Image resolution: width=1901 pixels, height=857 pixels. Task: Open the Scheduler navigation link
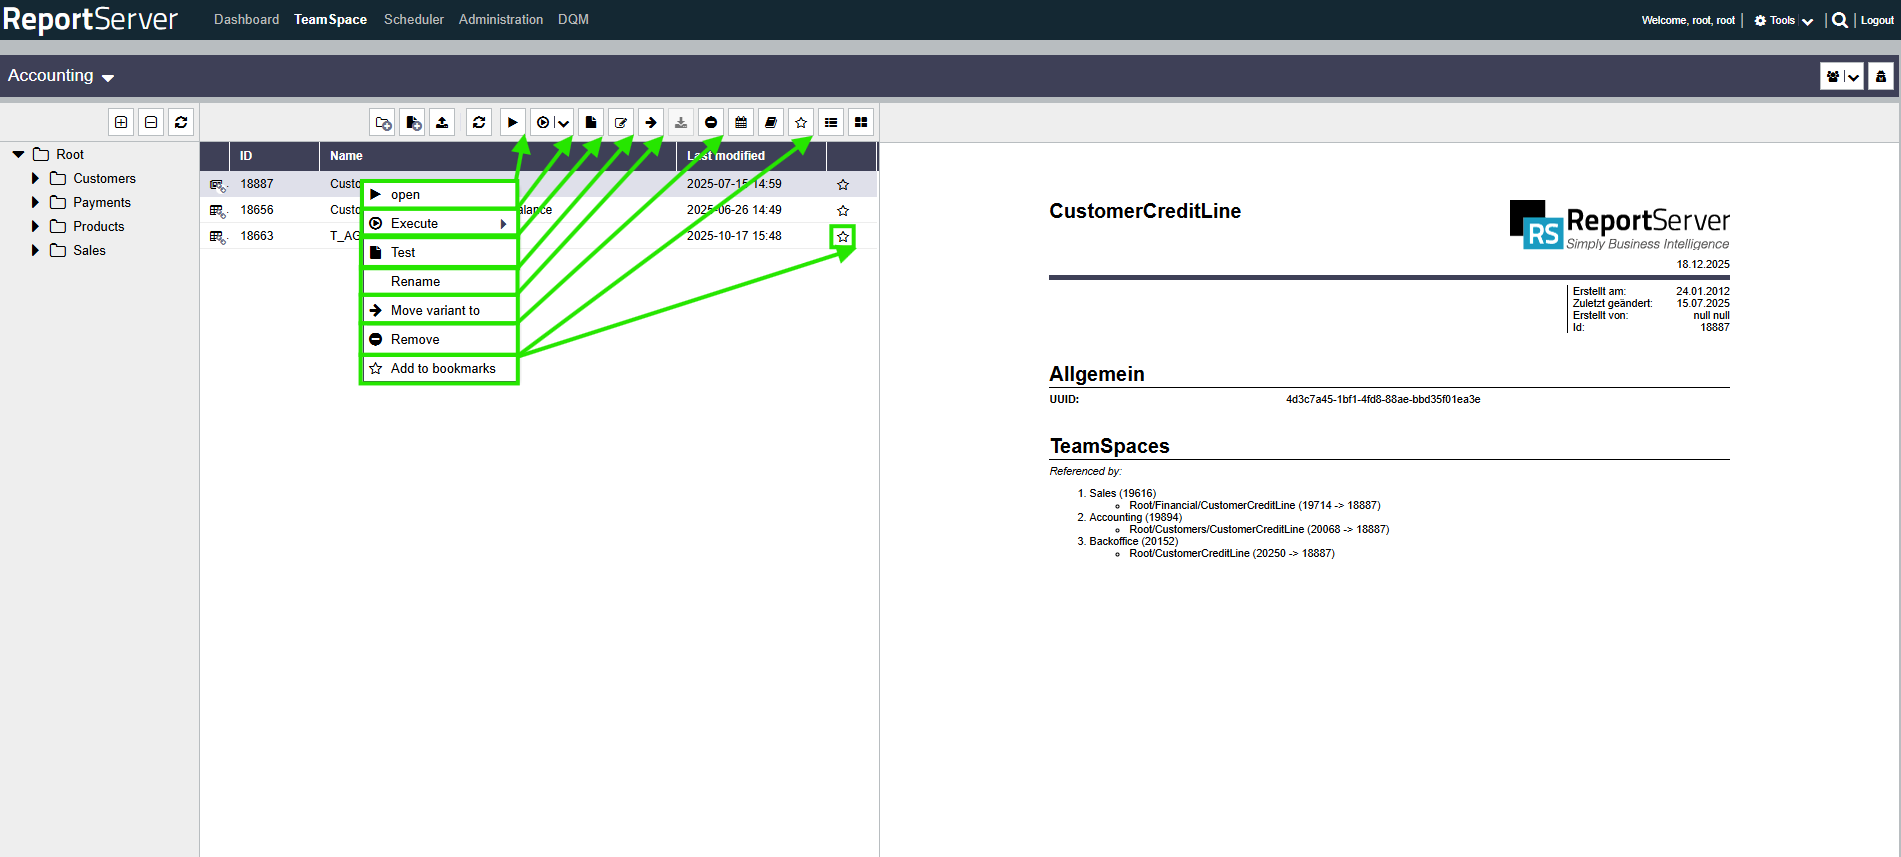[413, 20]
